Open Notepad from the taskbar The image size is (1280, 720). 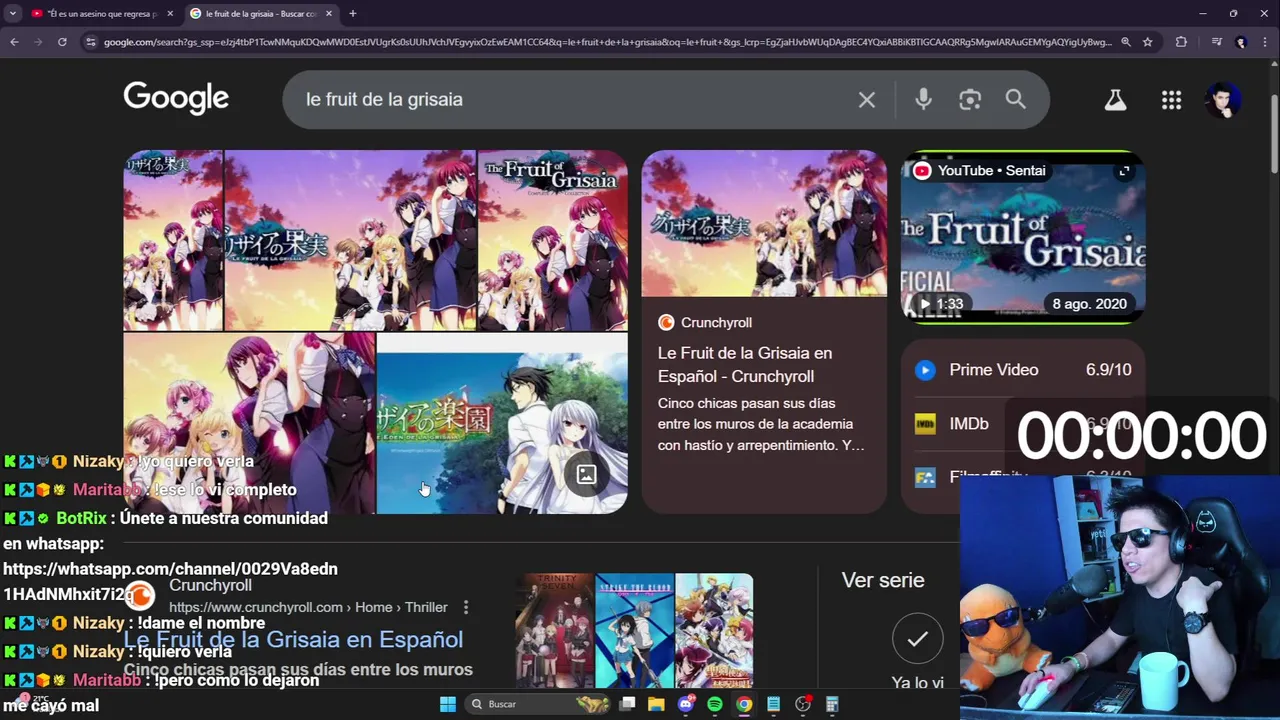pos(773,704)
